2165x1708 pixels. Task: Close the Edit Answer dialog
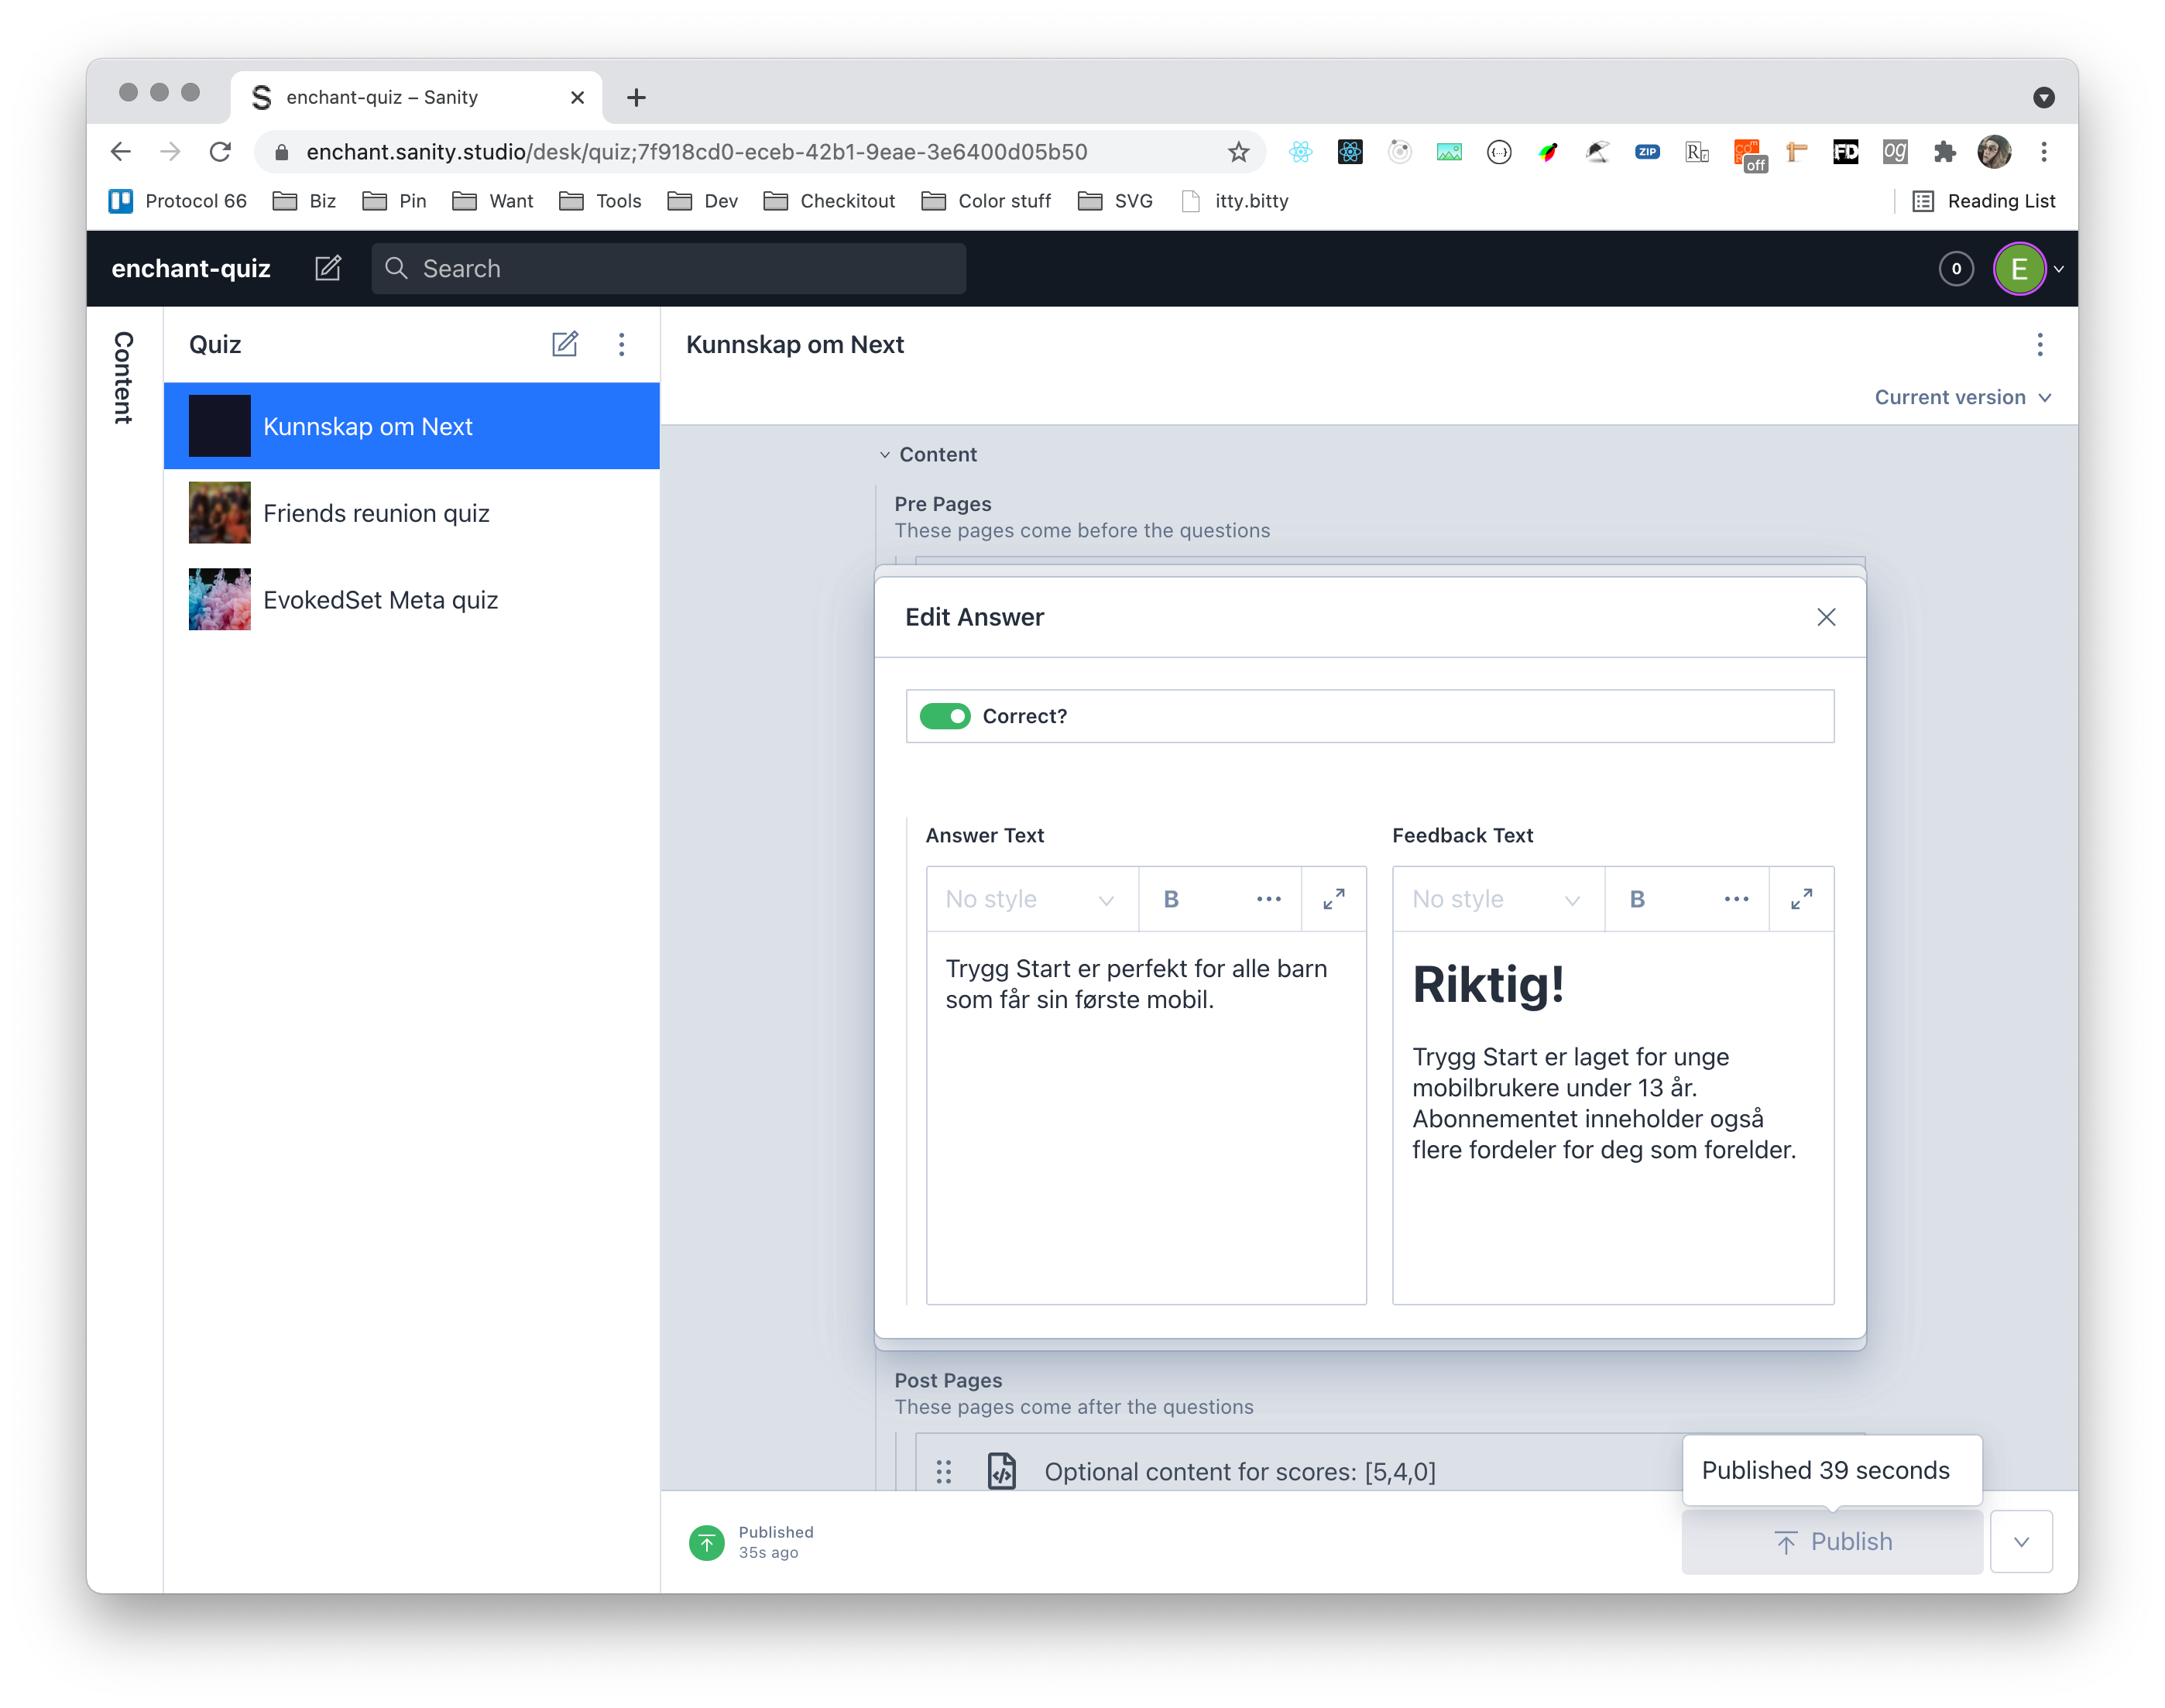tap(1826, 617)
